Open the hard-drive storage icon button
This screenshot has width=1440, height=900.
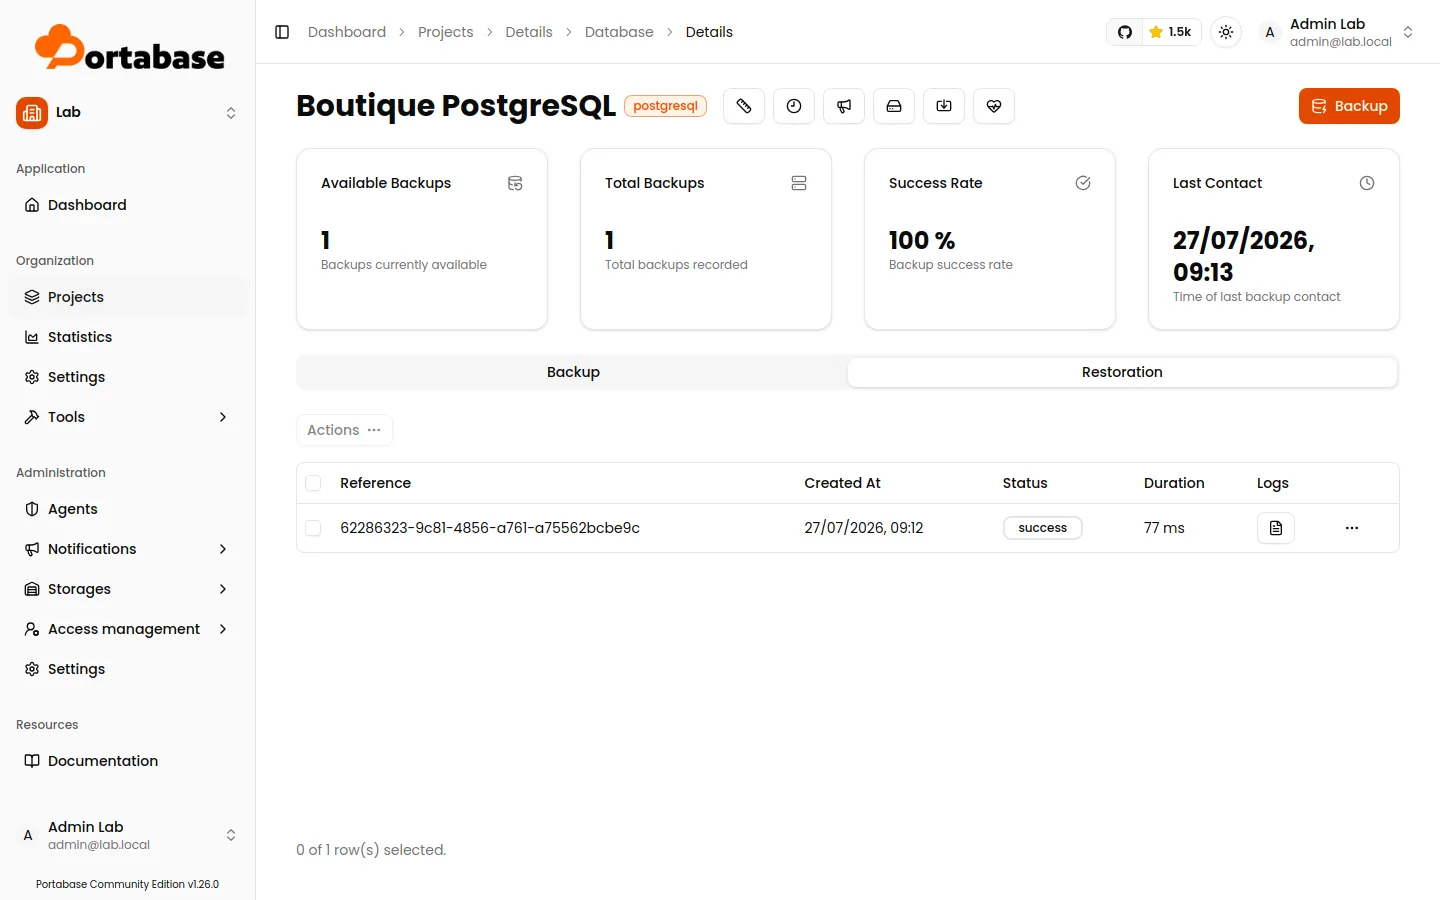click(x=894, y=106)
